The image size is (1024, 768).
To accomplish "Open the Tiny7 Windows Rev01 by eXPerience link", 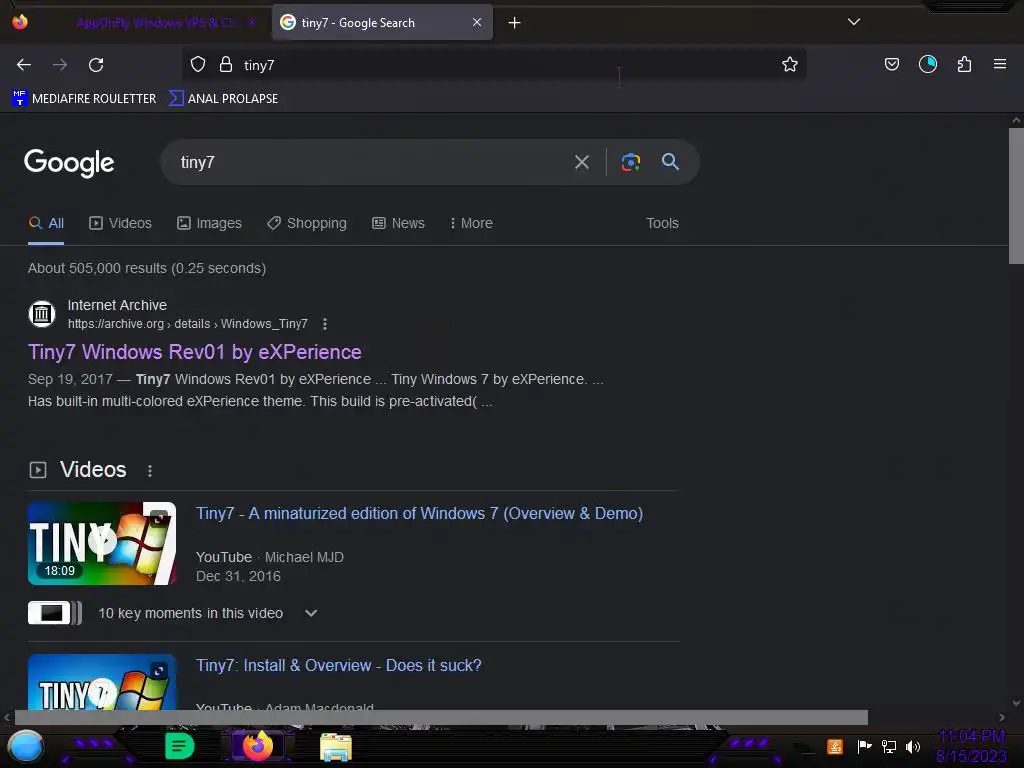I will tap(195, 352).
